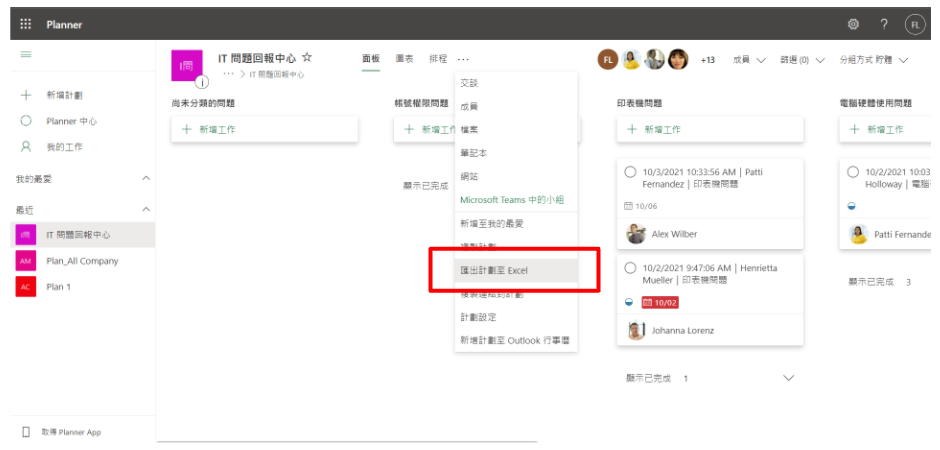
Task: Click the IT 問題回報中心 pink plan logo
Action: coord(187,65)
